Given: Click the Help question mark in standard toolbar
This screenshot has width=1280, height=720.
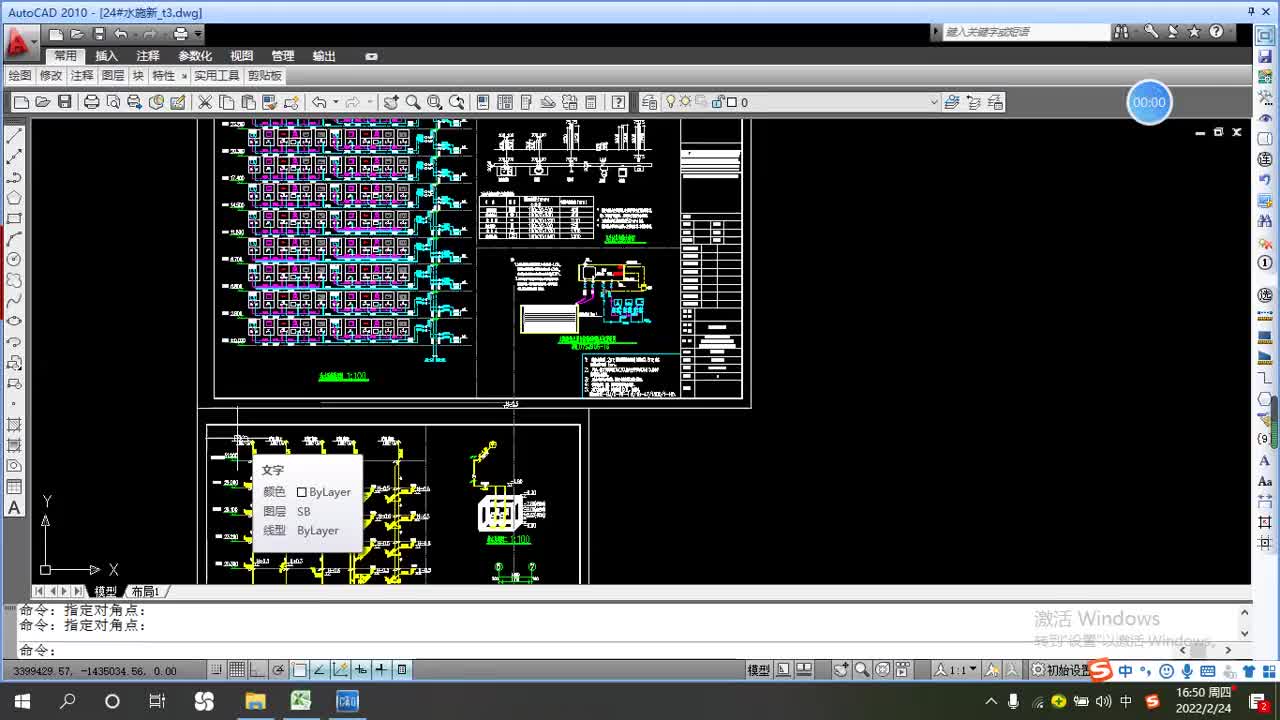Looking at the screenshot, I should pos(619,102).
